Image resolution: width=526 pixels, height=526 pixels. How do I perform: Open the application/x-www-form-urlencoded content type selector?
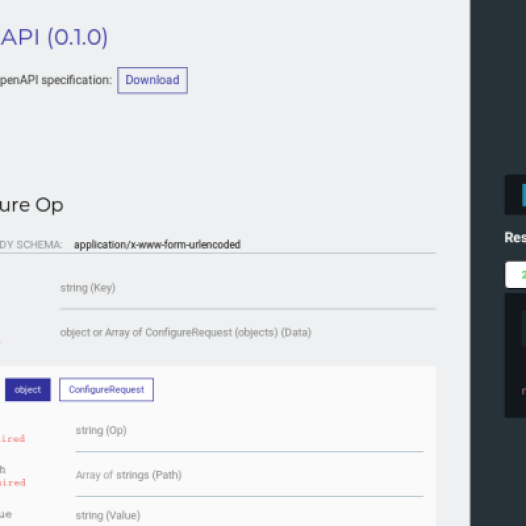click(157, 245)
